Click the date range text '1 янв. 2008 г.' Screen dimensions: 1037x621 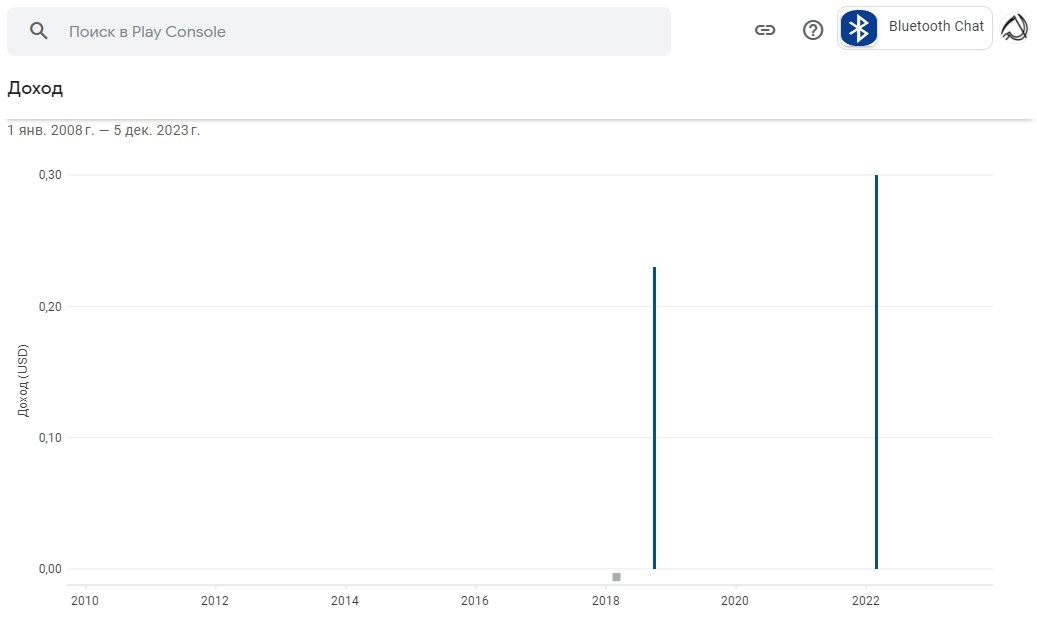point(51,130)
